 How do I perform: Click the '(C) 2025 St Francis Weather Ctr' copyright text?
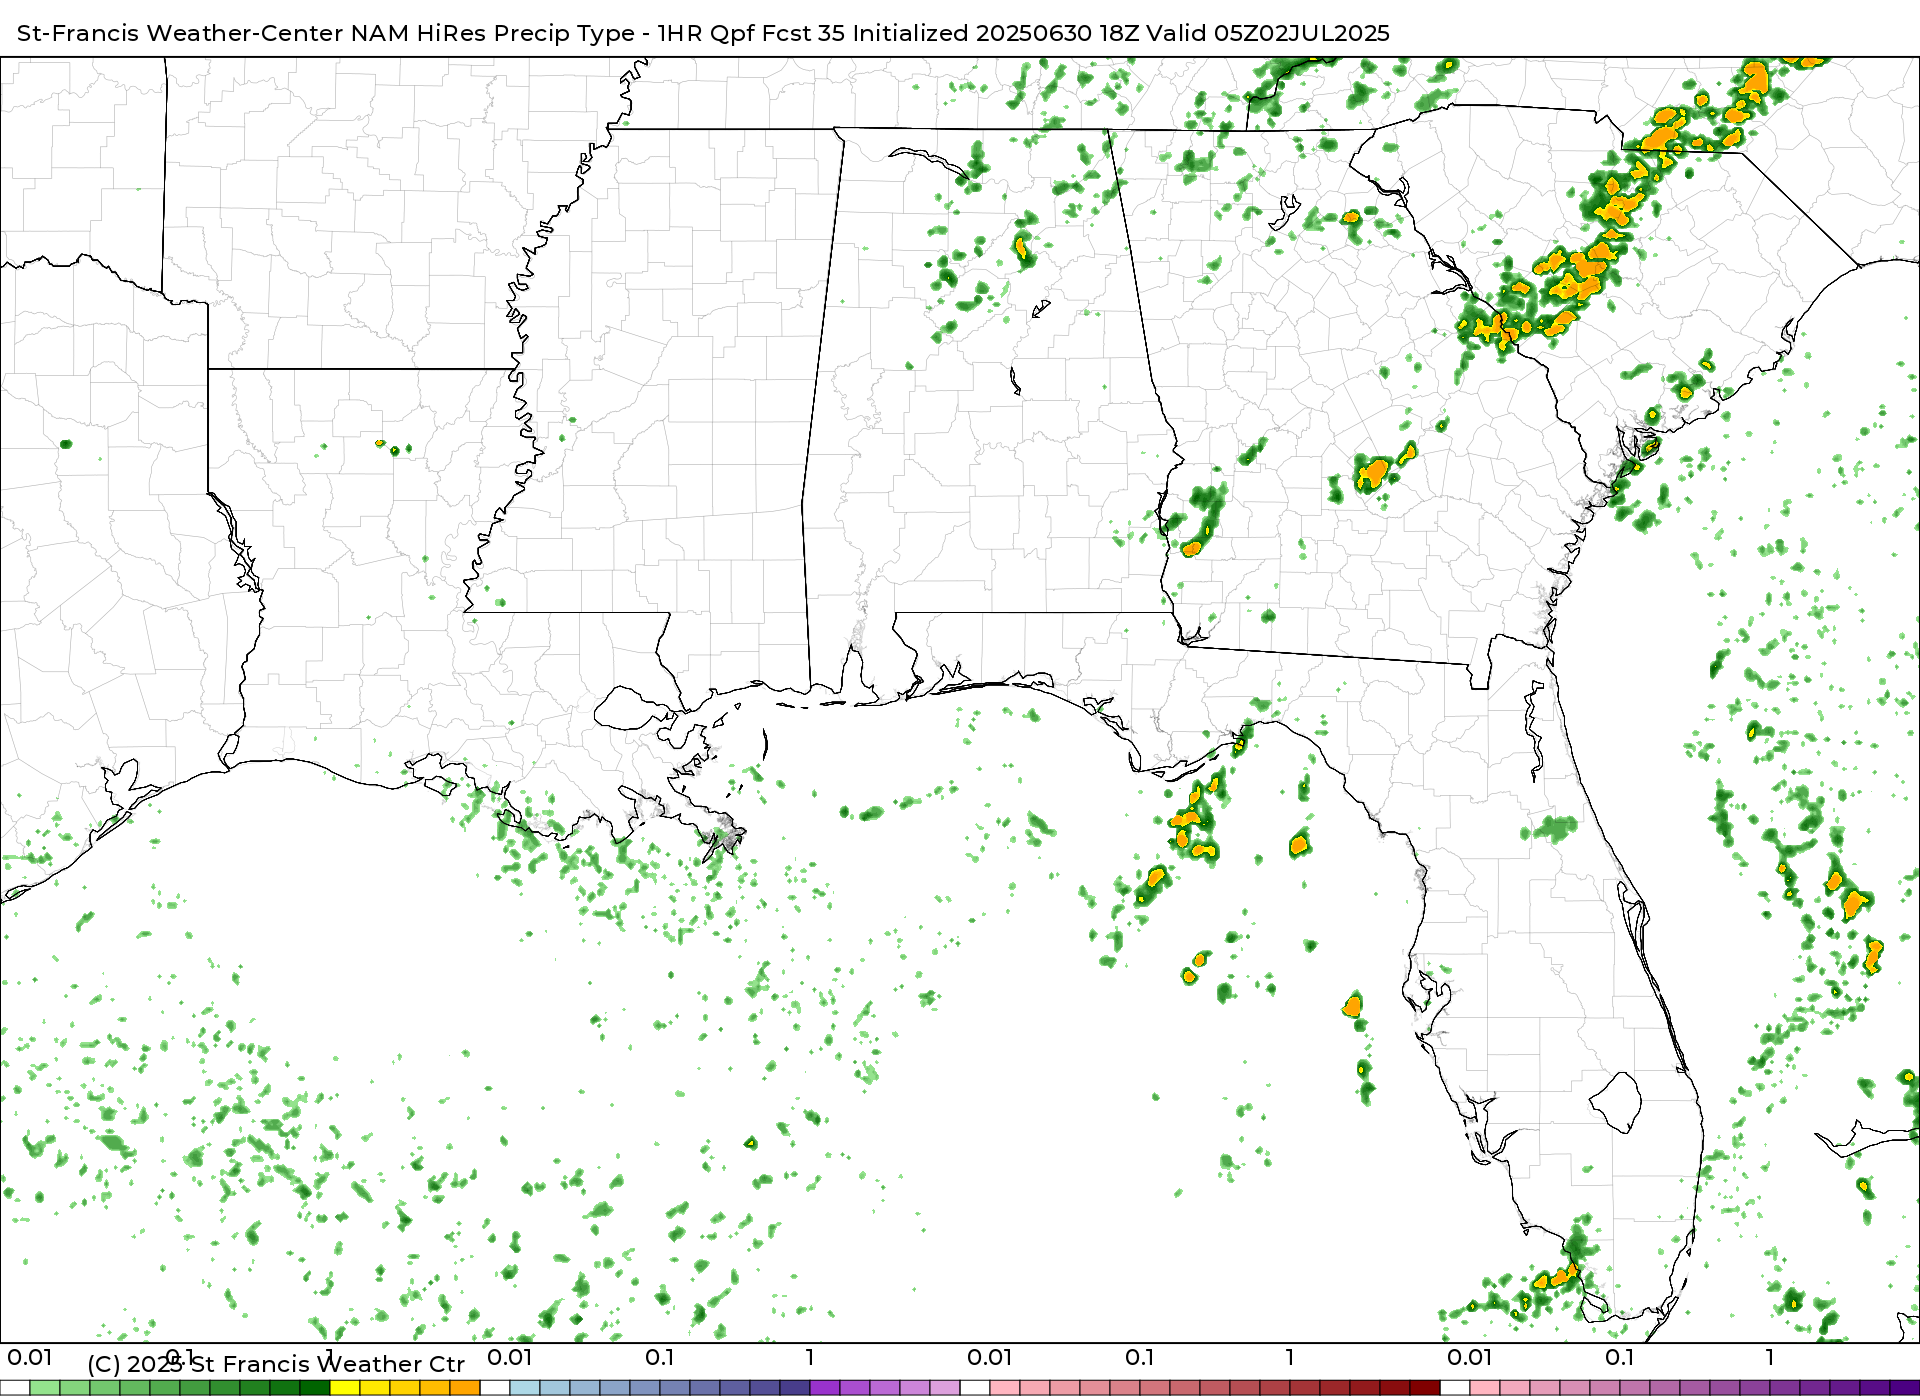pyautogui.click(x=276, y=1364)
